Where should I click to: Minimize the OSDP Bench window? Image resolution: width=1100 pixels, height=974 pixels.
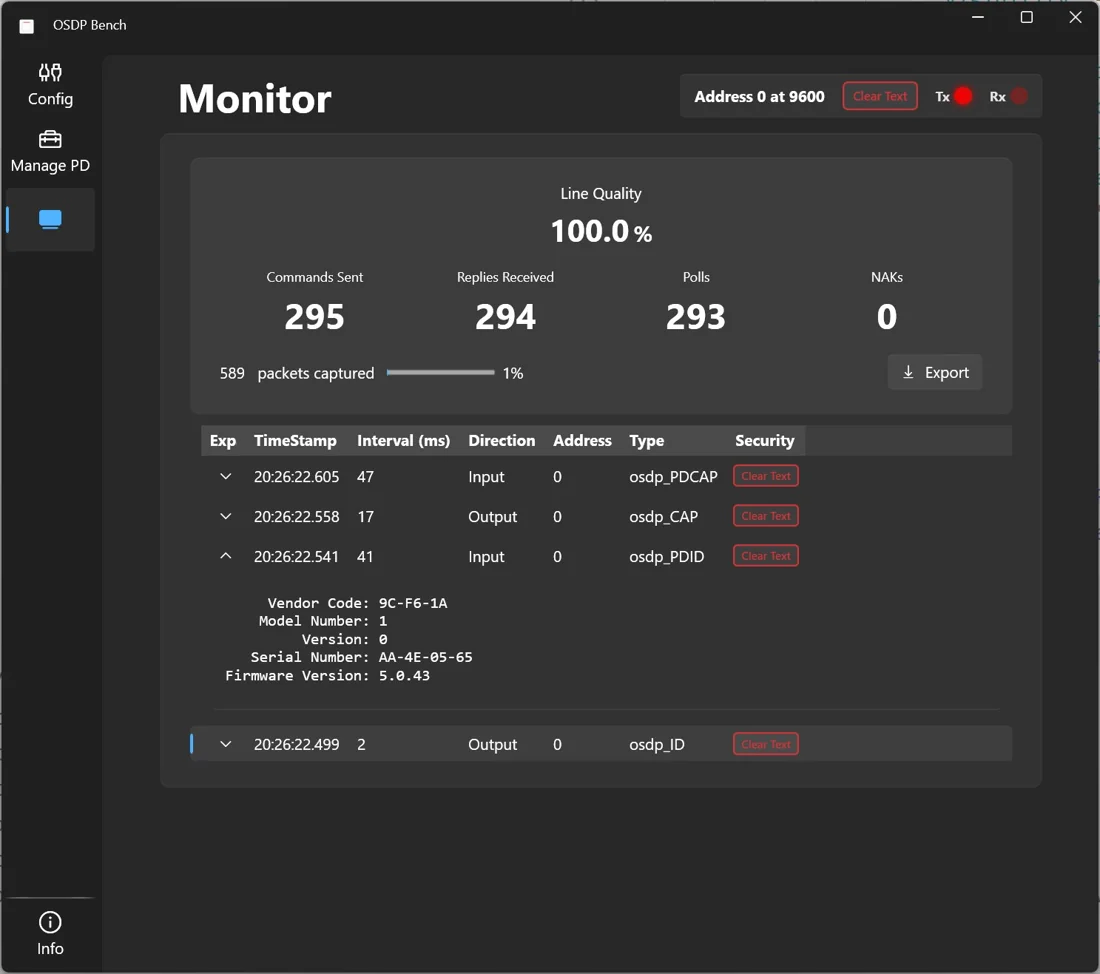click(978, 17)
